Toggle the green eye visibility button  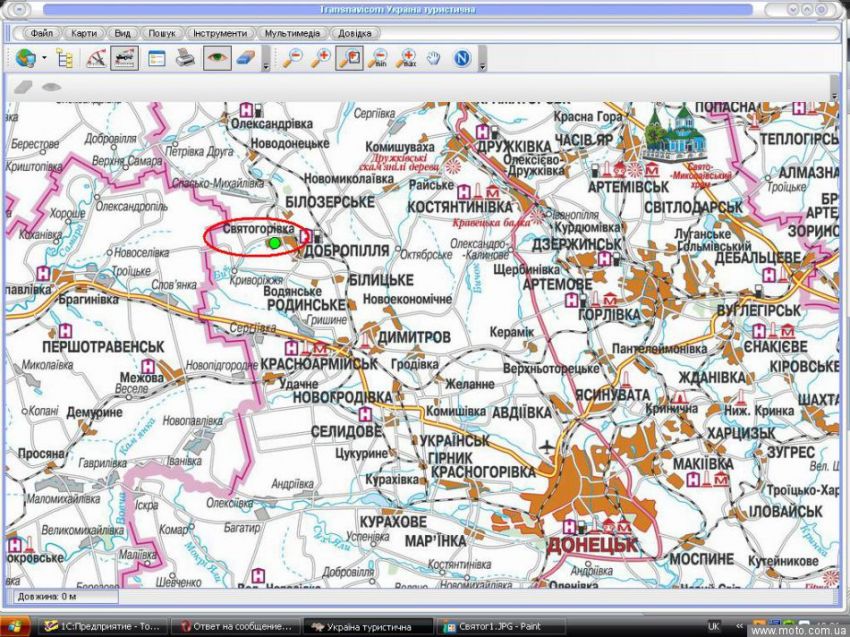(x=217, y=58)
